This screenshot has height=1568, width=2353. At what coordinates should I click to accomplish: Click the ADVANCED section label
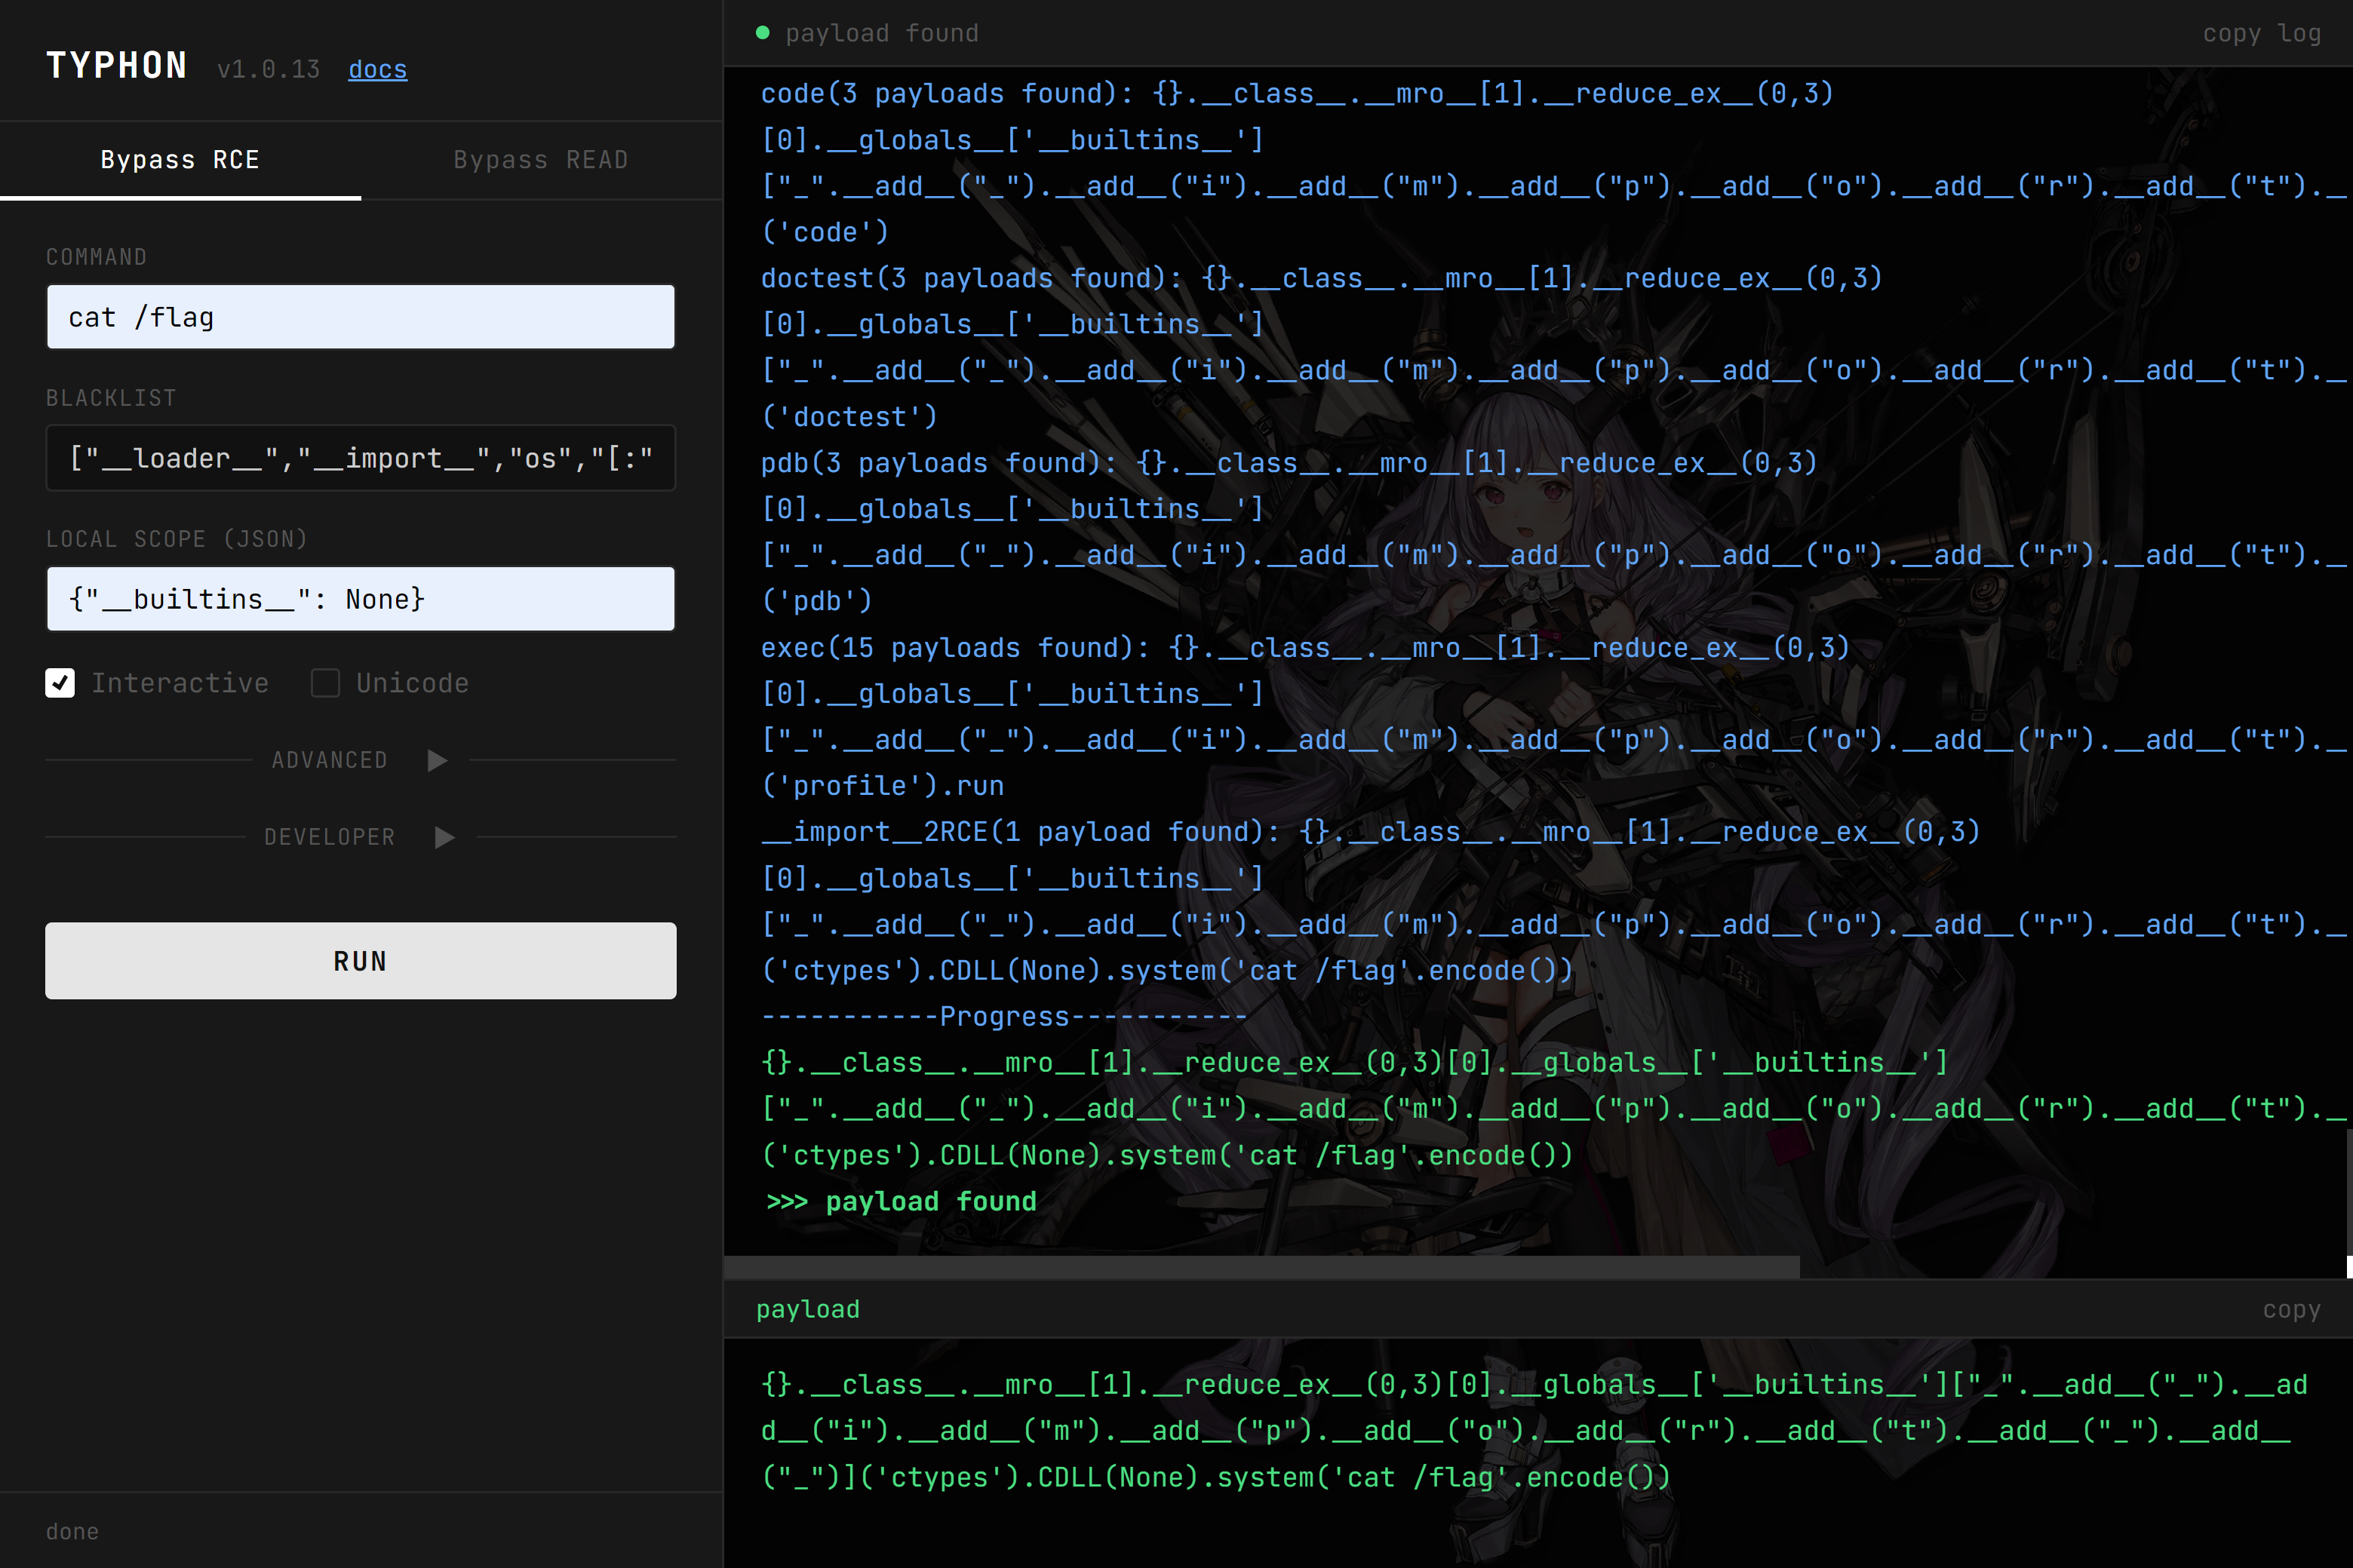[329, 760]
